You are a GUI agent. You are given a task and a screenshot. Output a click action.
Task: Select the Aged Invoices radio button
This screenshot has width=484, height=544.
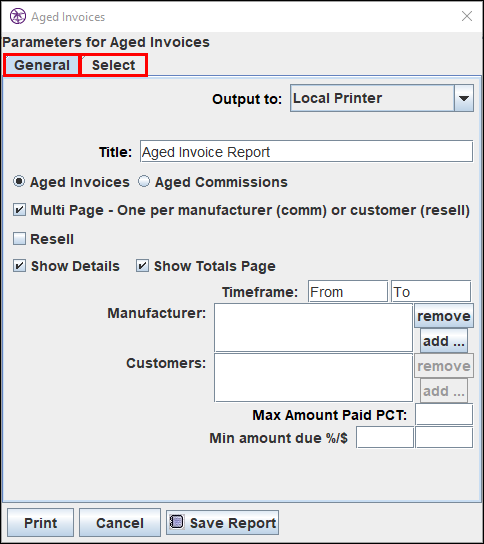pyautogui.click(x=19, y=181)
